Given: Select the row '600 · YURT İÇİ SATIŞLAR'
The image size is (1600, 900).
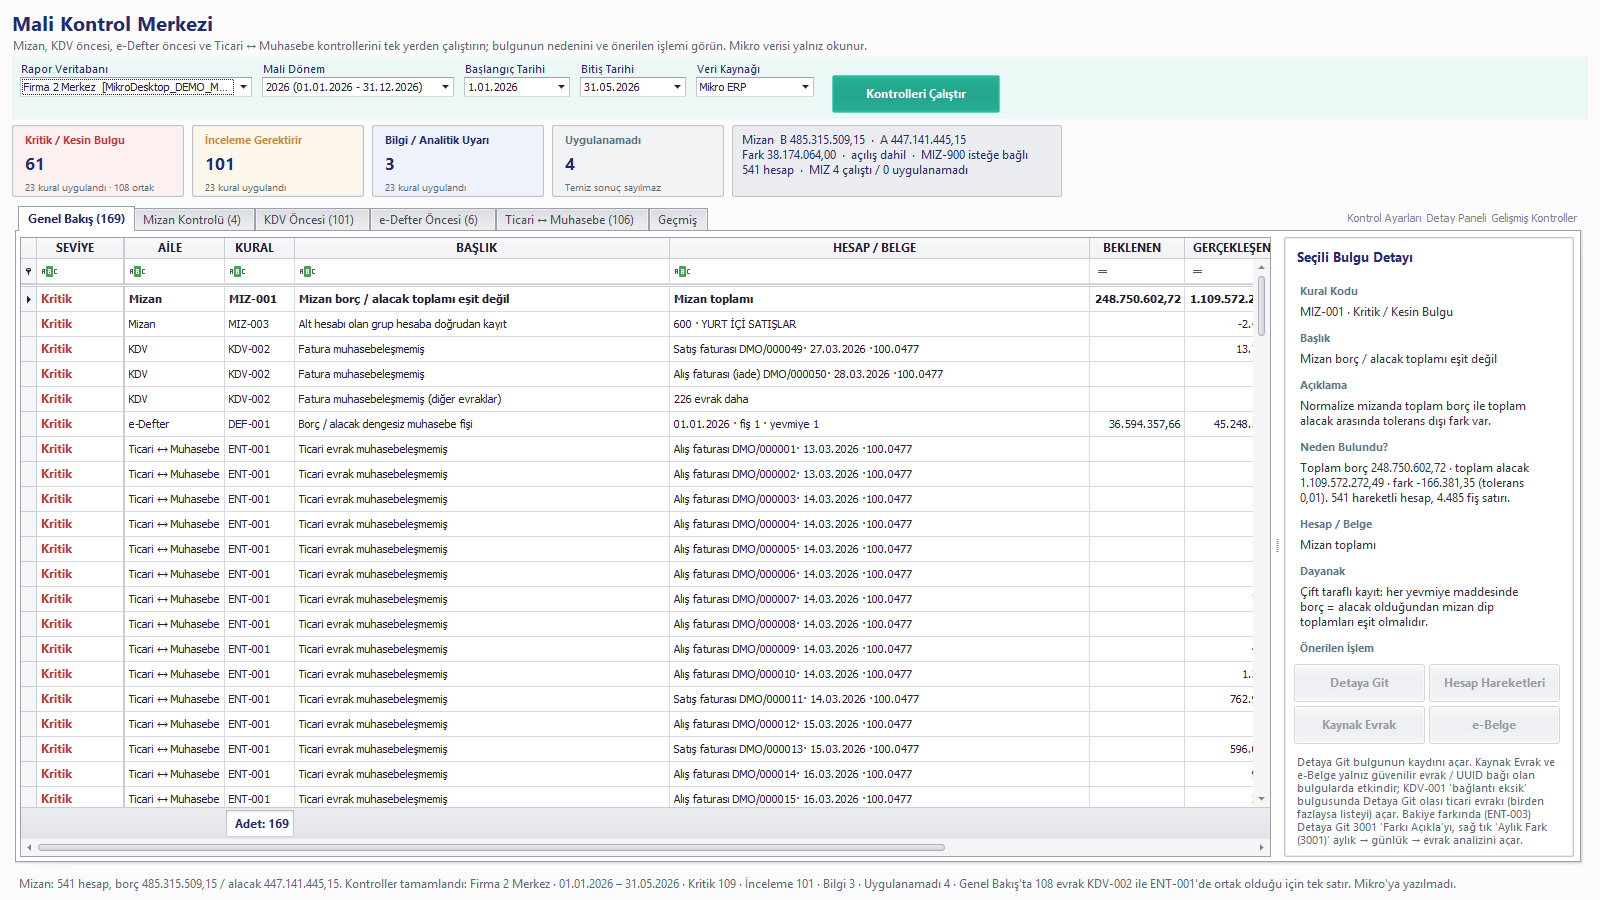Looking at the screenshot, I should pos(638,324).
